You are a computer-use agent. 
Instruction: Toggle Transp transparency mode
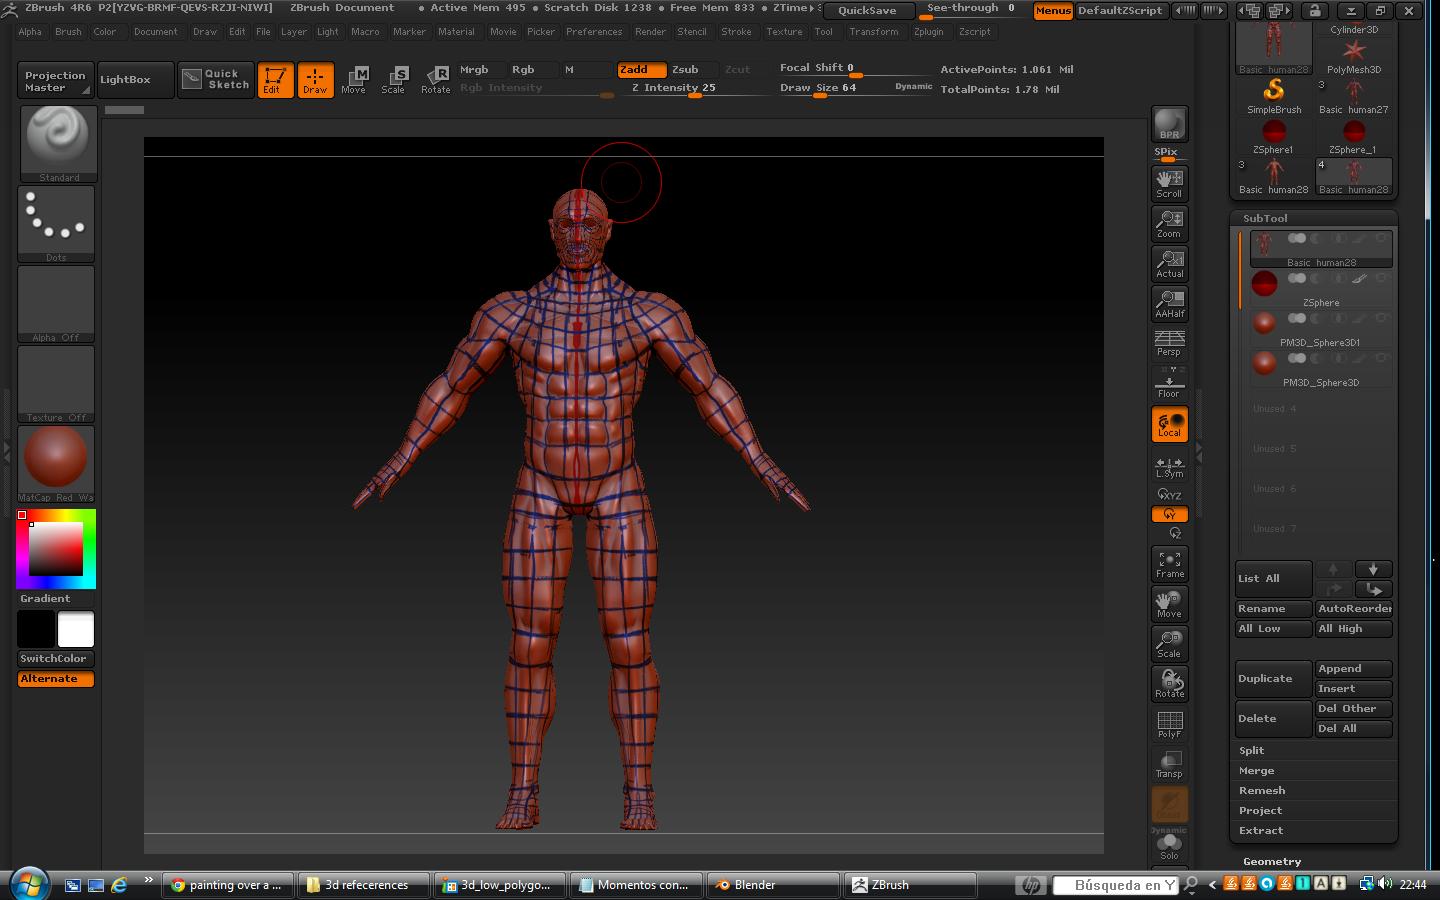click(x=1169, y=764)
